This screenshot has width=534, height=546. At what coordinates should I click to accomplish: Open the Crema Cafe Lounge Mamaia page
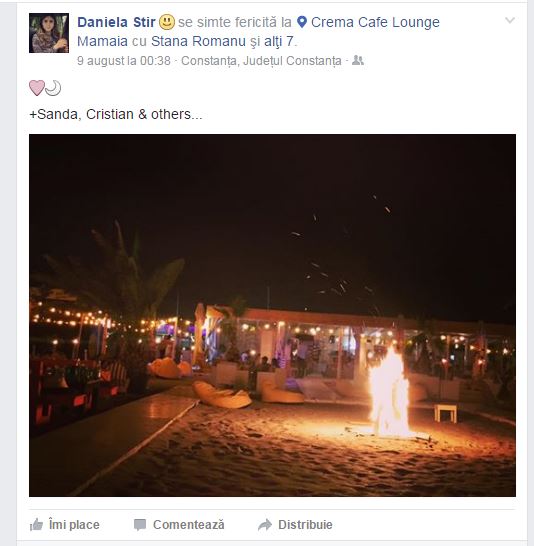click(258, 32)
